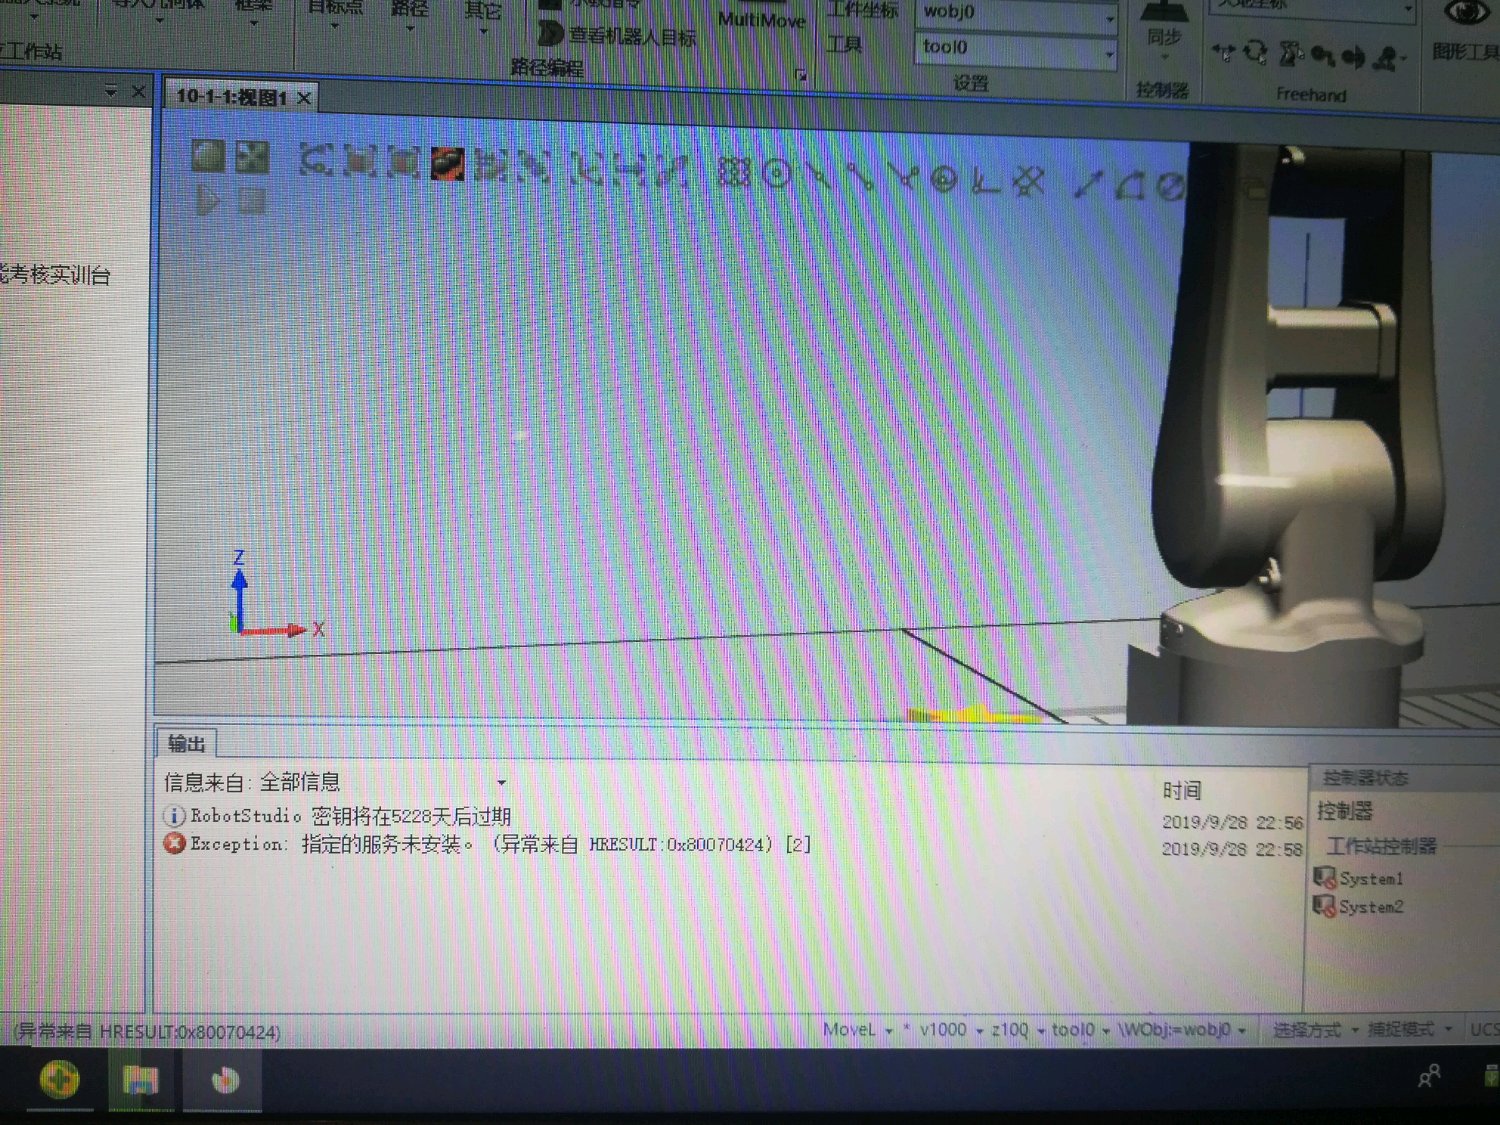Select the Exception HRESULT error message row
This screenshot has height=1125, width=1500.
point(488,844)
